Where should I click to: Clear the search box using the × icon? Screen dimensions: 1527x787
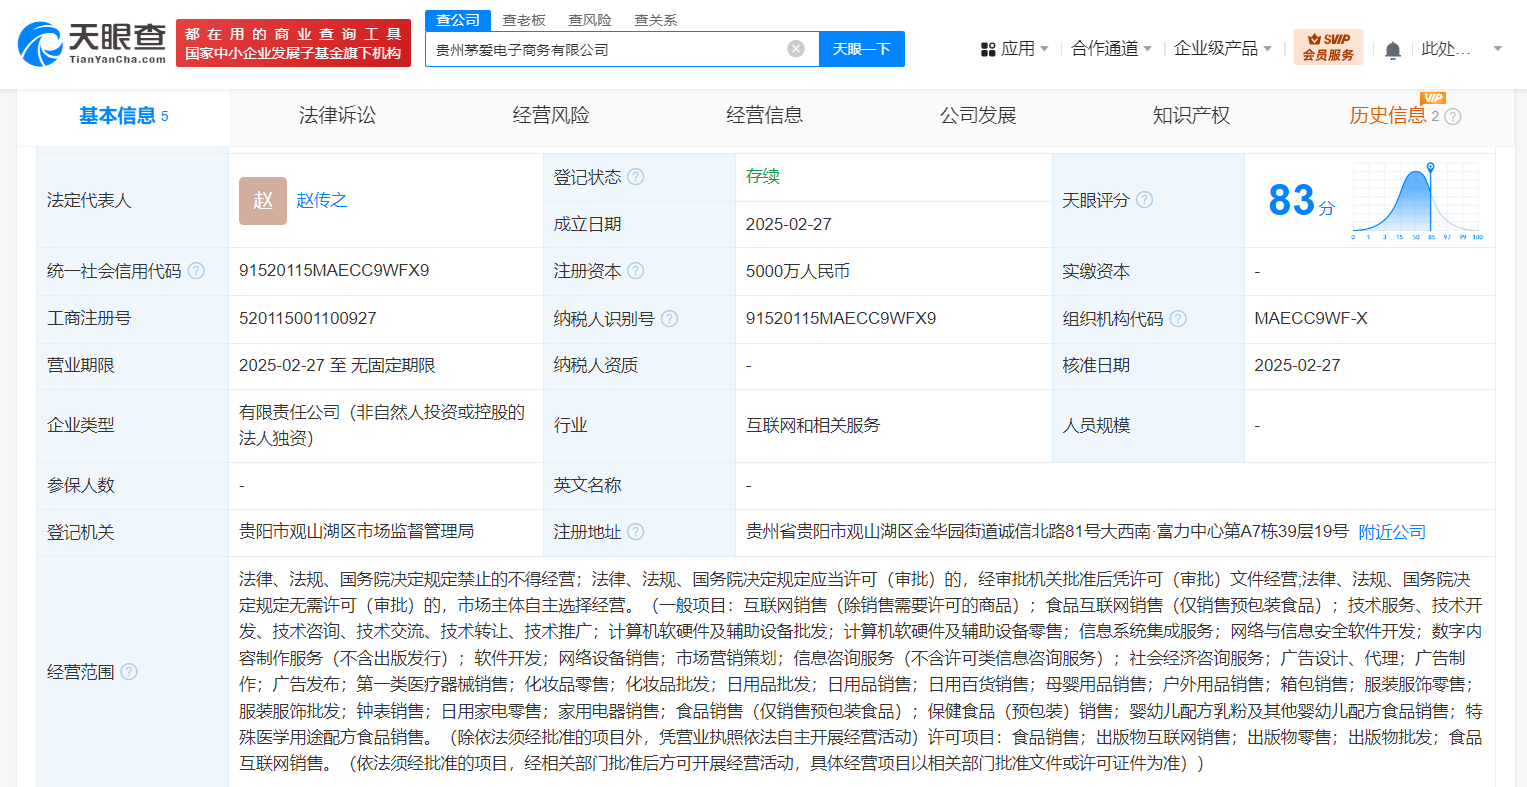(795, 48)
